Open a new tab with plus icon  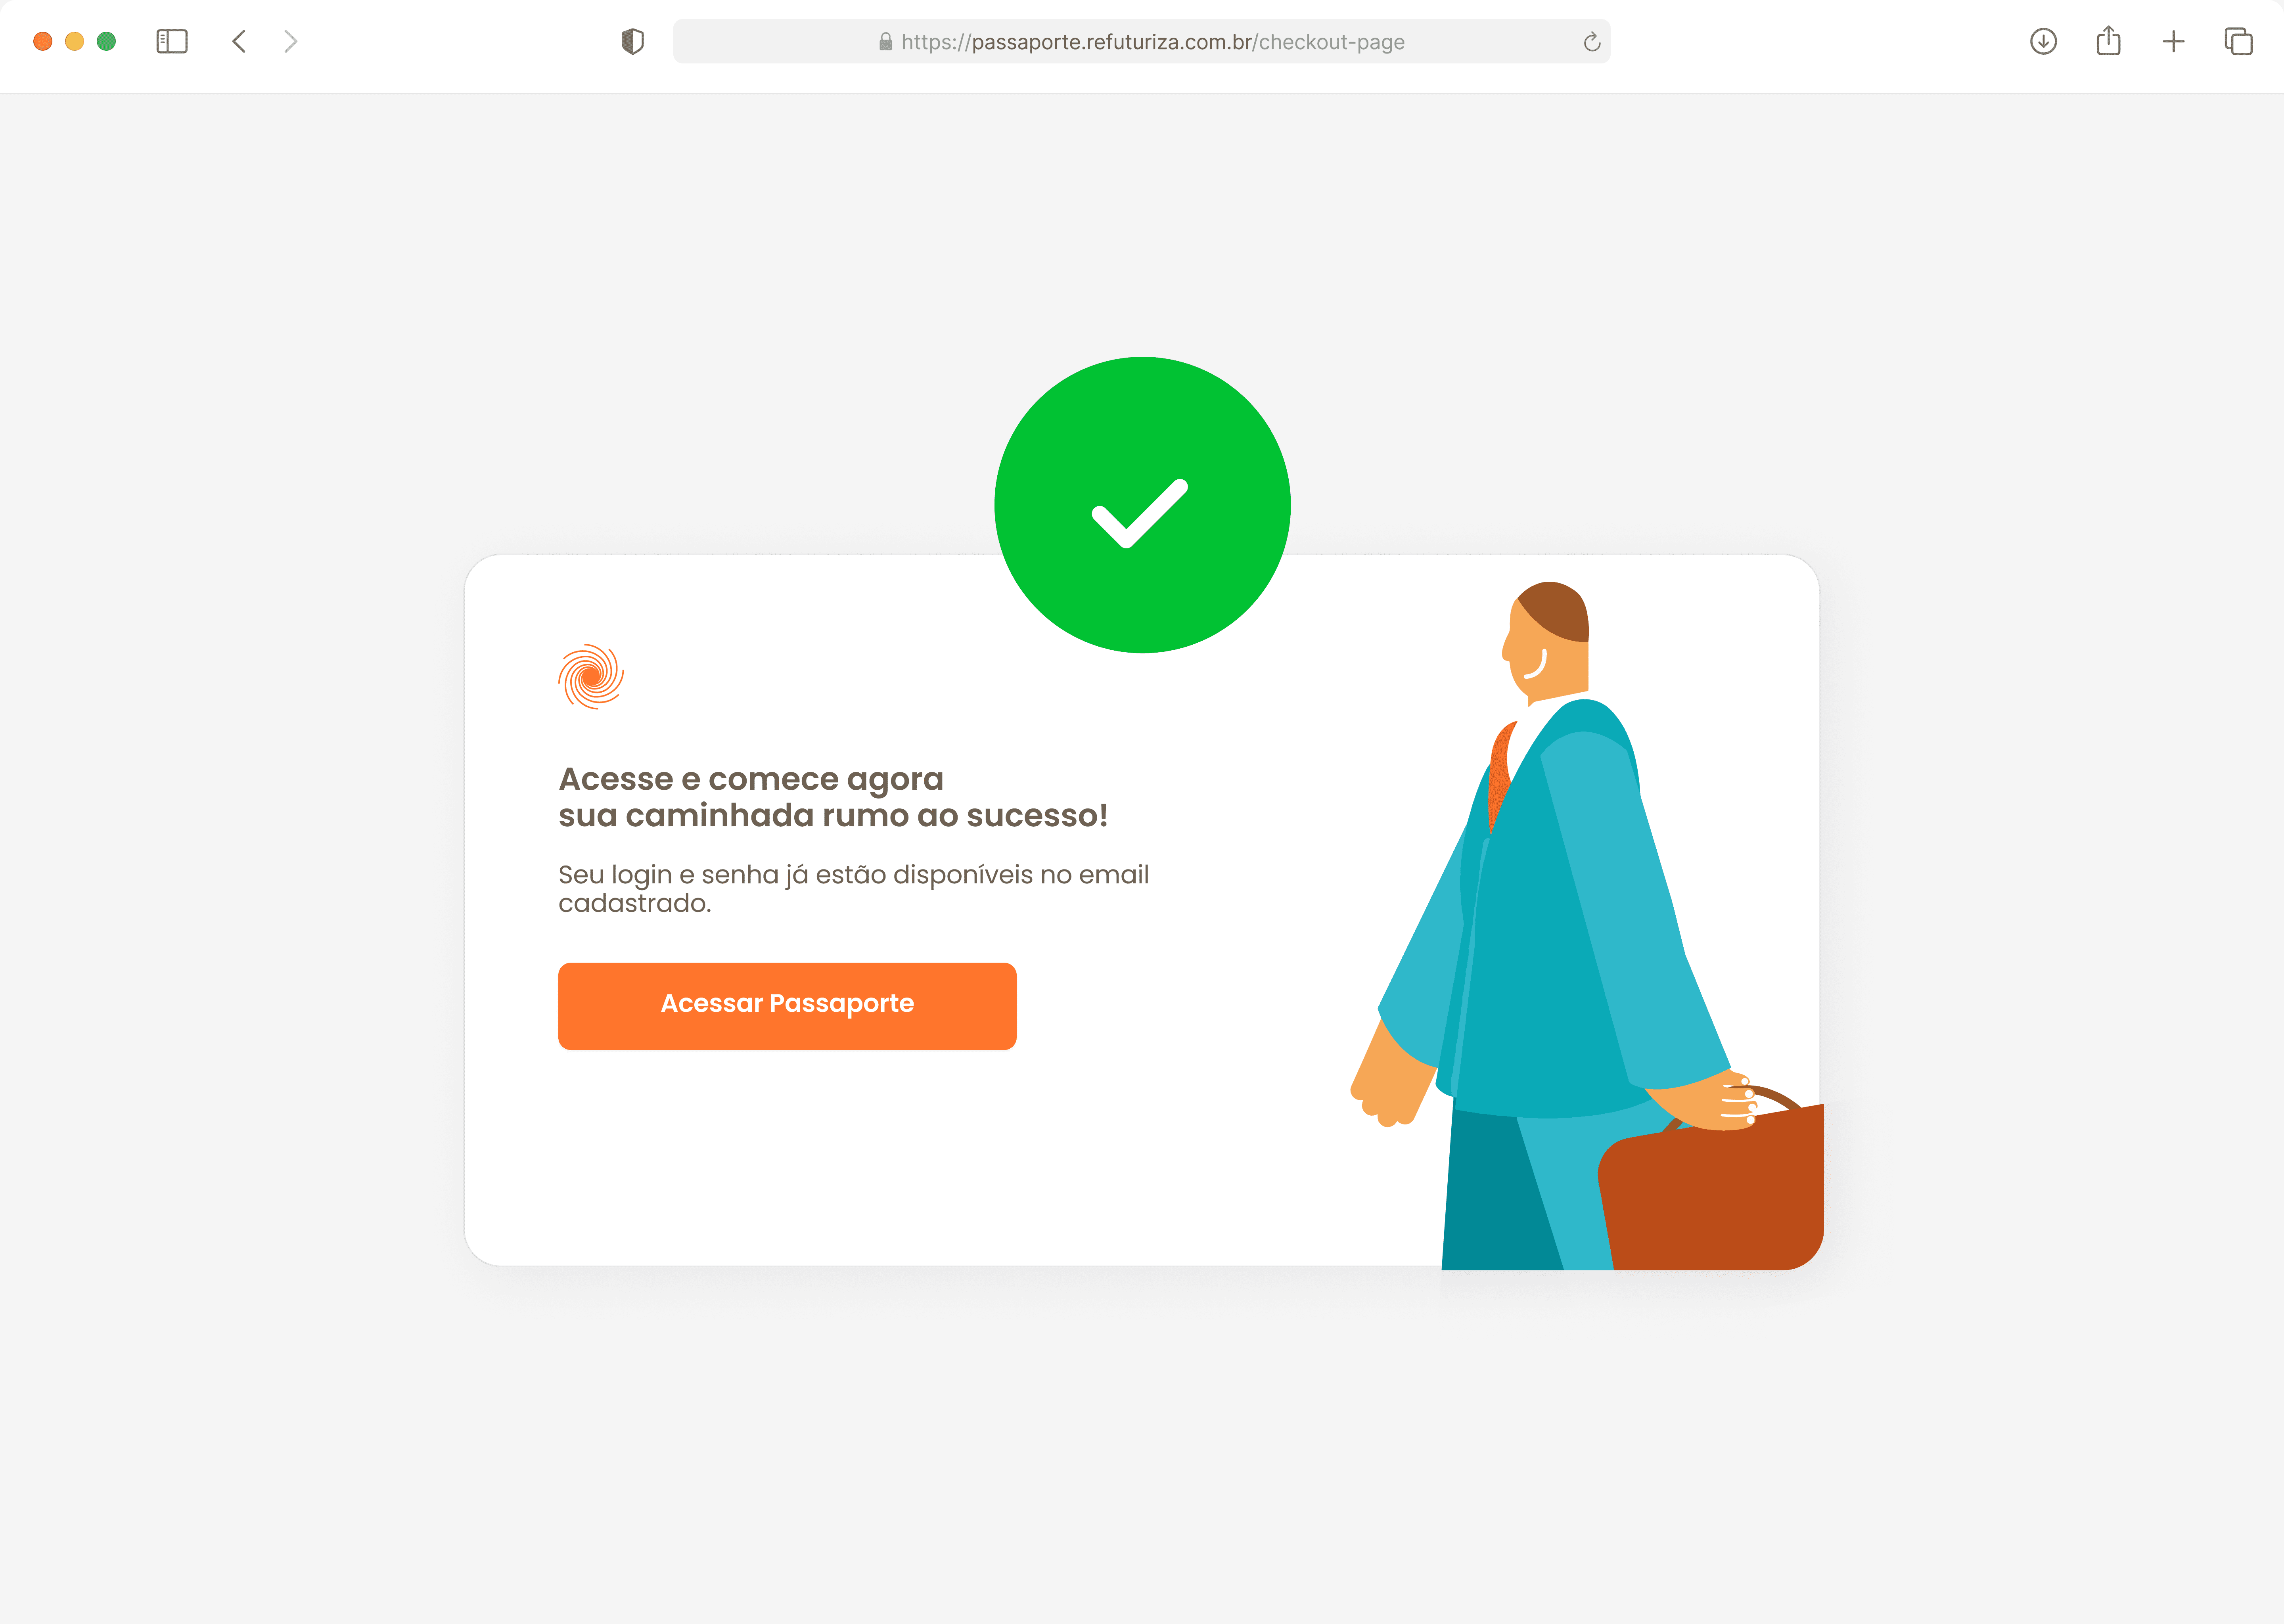tap(2173, 41)
